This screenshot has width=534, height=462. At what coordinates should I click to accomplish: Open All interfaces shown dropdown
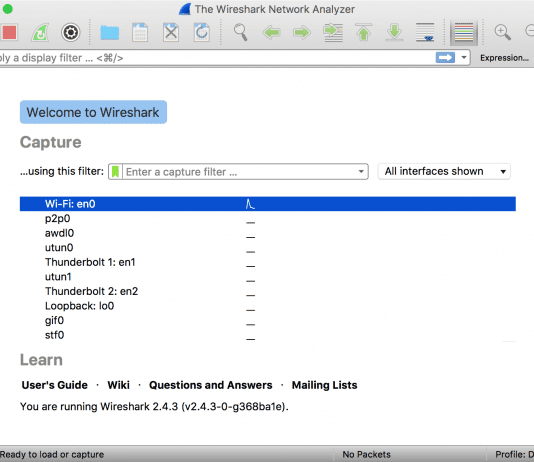[x=444, y=171]
